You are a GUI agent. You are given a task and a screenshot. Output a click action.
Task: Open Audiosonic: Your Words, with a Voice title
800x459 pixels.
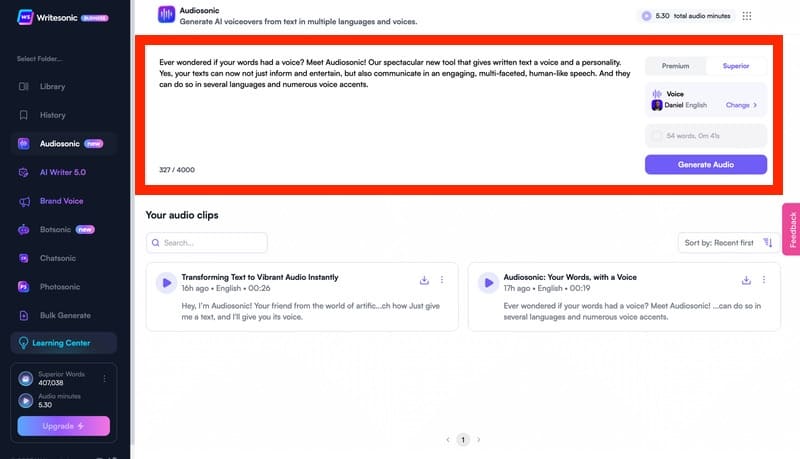tap(570, 277)
